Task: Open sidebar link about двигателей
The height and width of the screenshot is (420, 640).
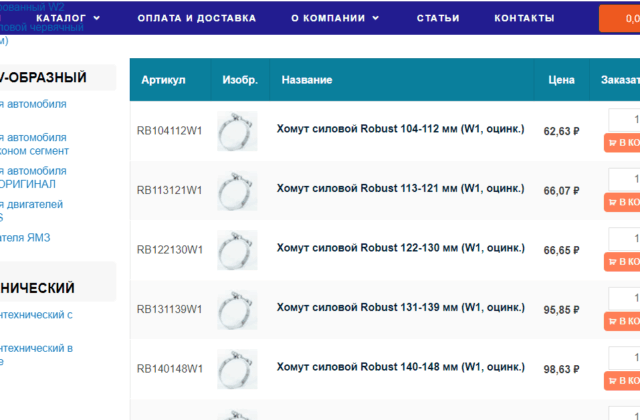Action: (x=31, y=211)
